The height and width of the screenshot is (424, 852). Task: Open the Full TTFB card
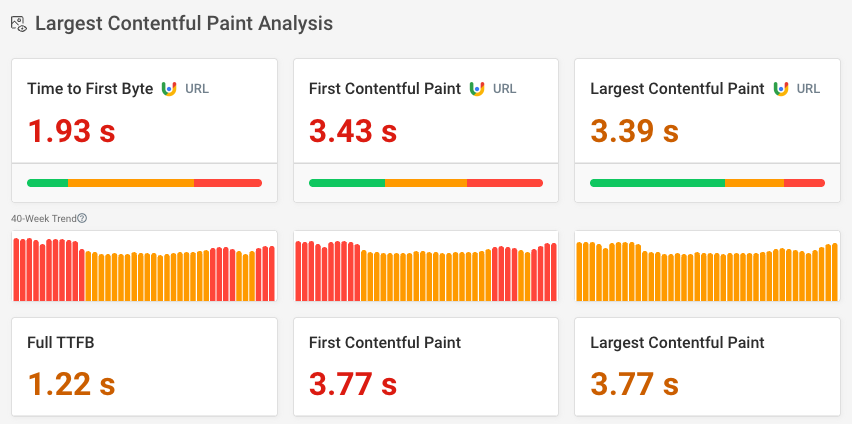click(x=144, y=367)
